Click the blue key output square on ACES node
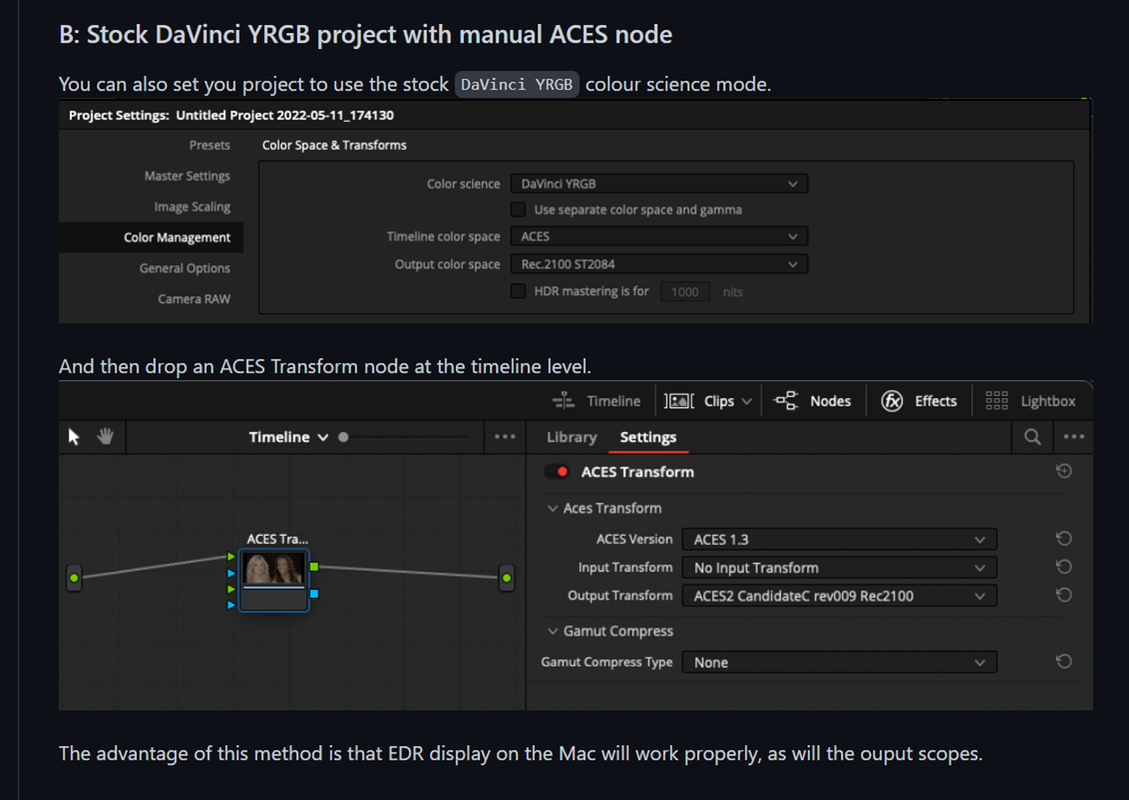The image size is (1129, 800). pyautogui.click(x=314, y=593)
